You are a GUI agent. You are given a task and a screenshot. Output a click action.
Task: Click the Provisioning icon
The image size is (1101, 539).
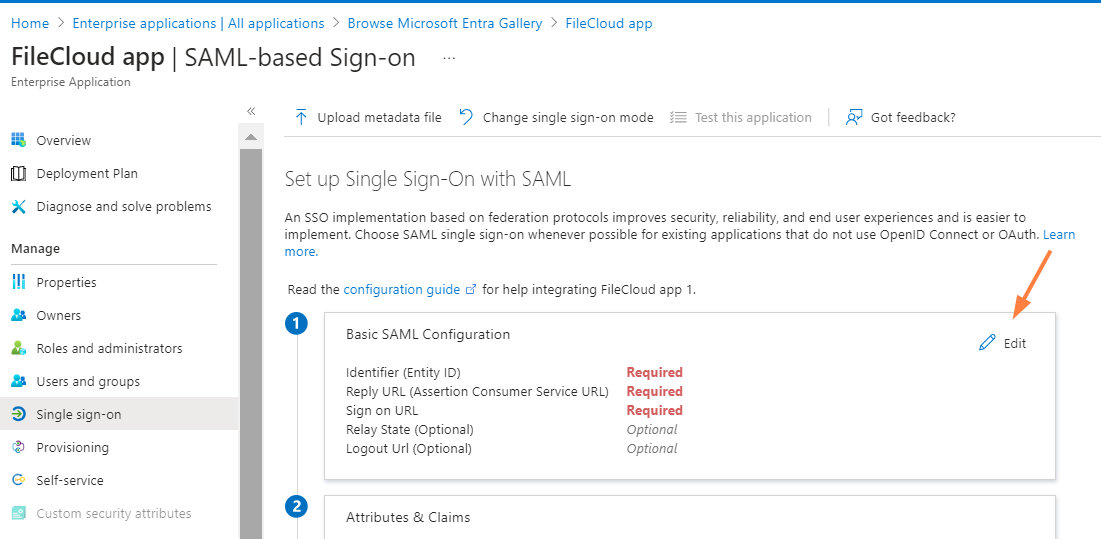point(18,447)
